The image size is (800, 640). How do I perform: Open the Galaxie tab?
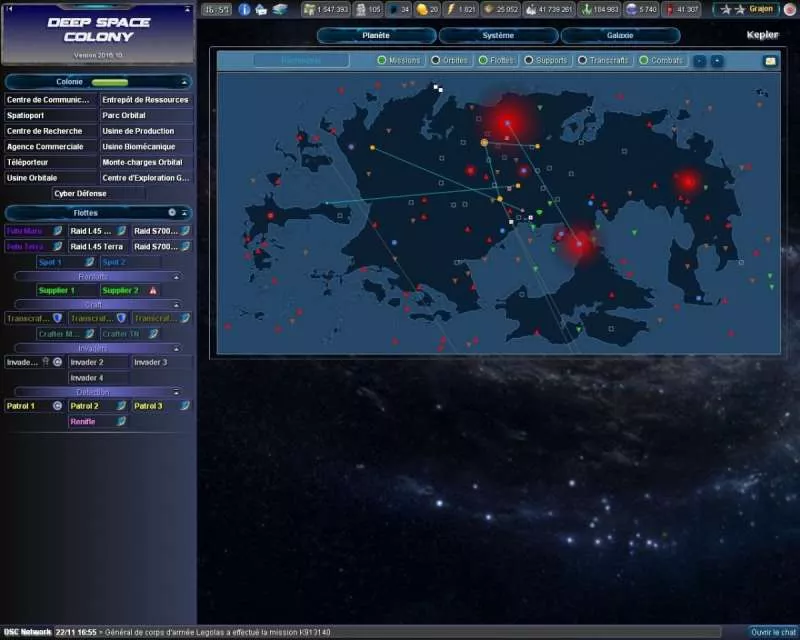pyautogui.click(x=621, y=33)
